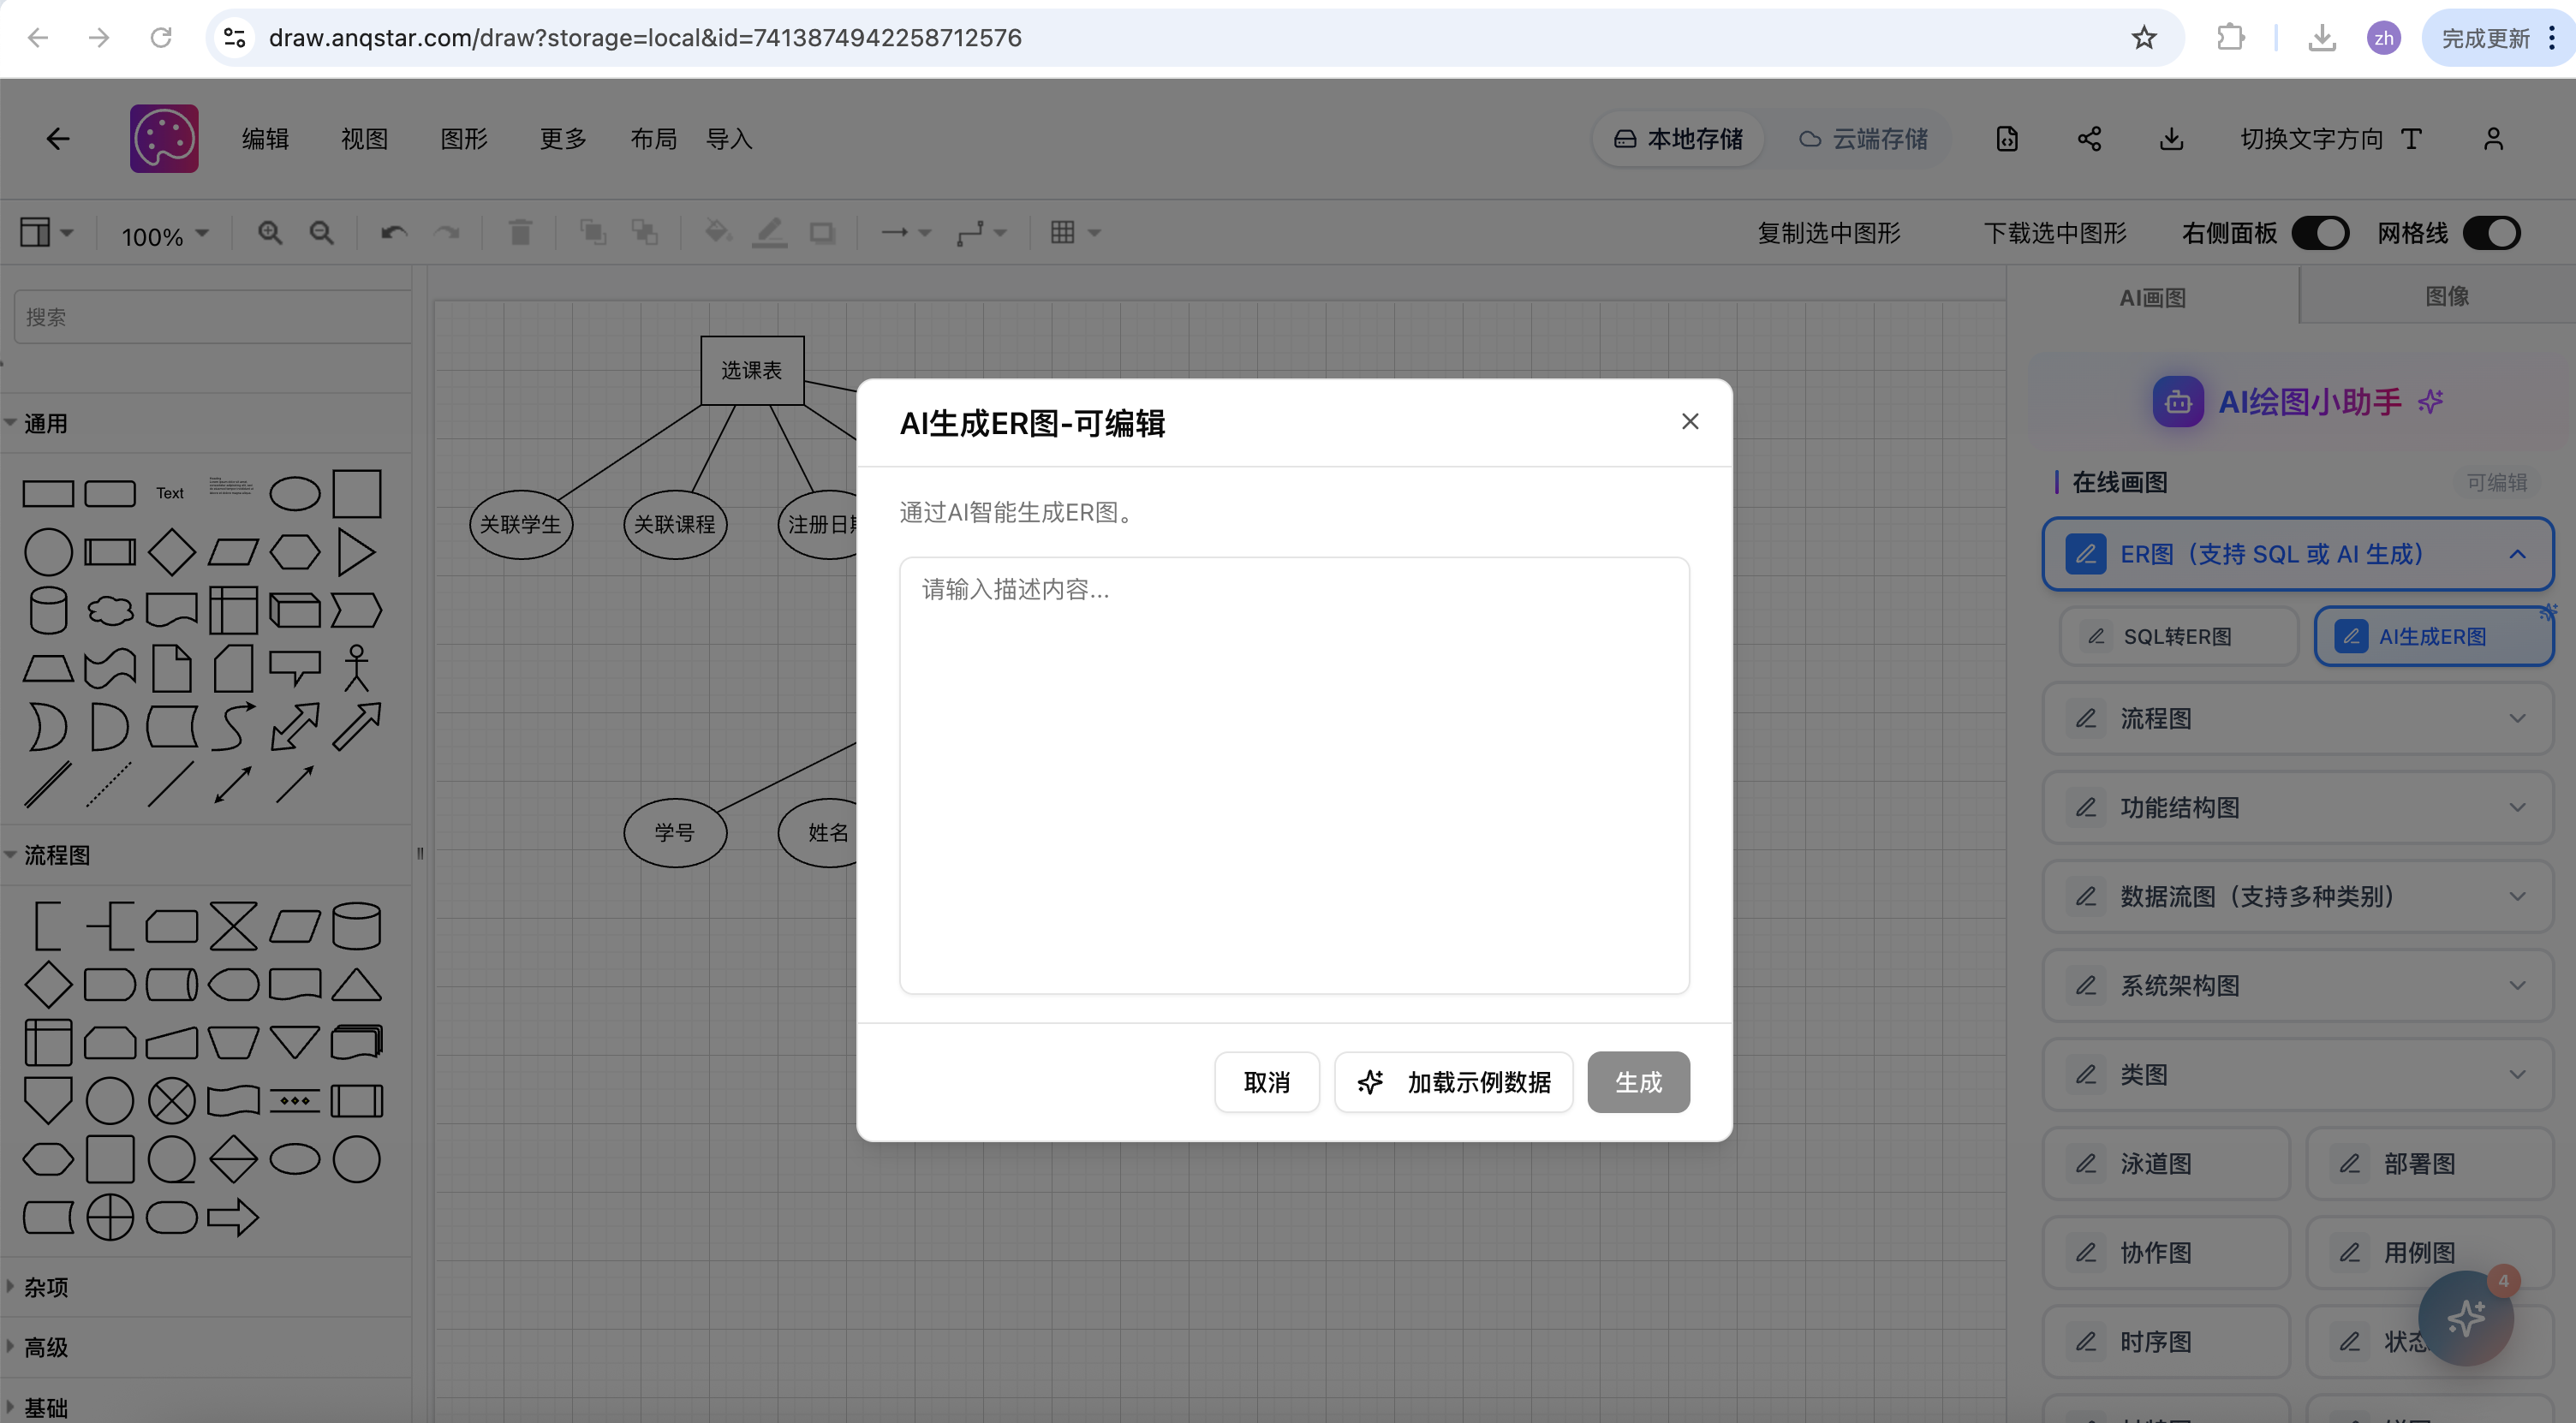Click the description text area in dialog
Screen dimensions: 2576x1423
[x=1294, y=775]
